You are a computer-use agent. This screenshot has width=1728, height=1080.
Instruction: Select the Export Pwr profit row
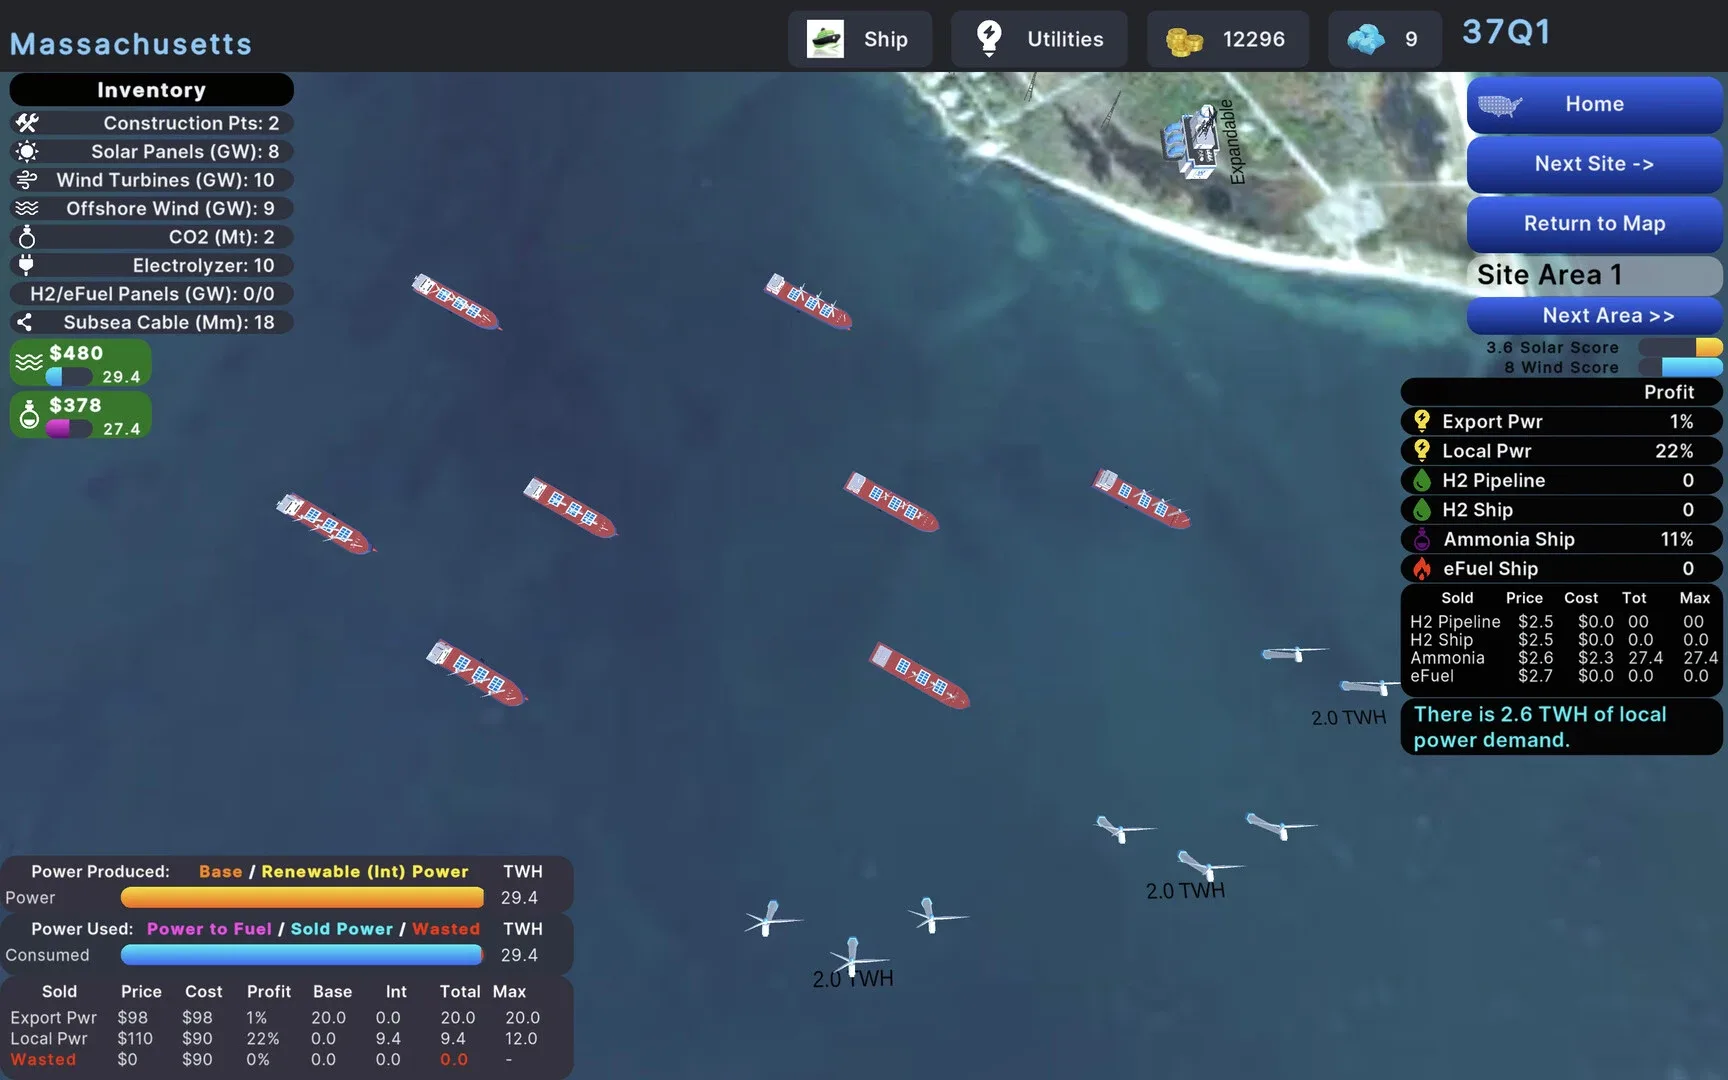click(x=1560, y=422)
